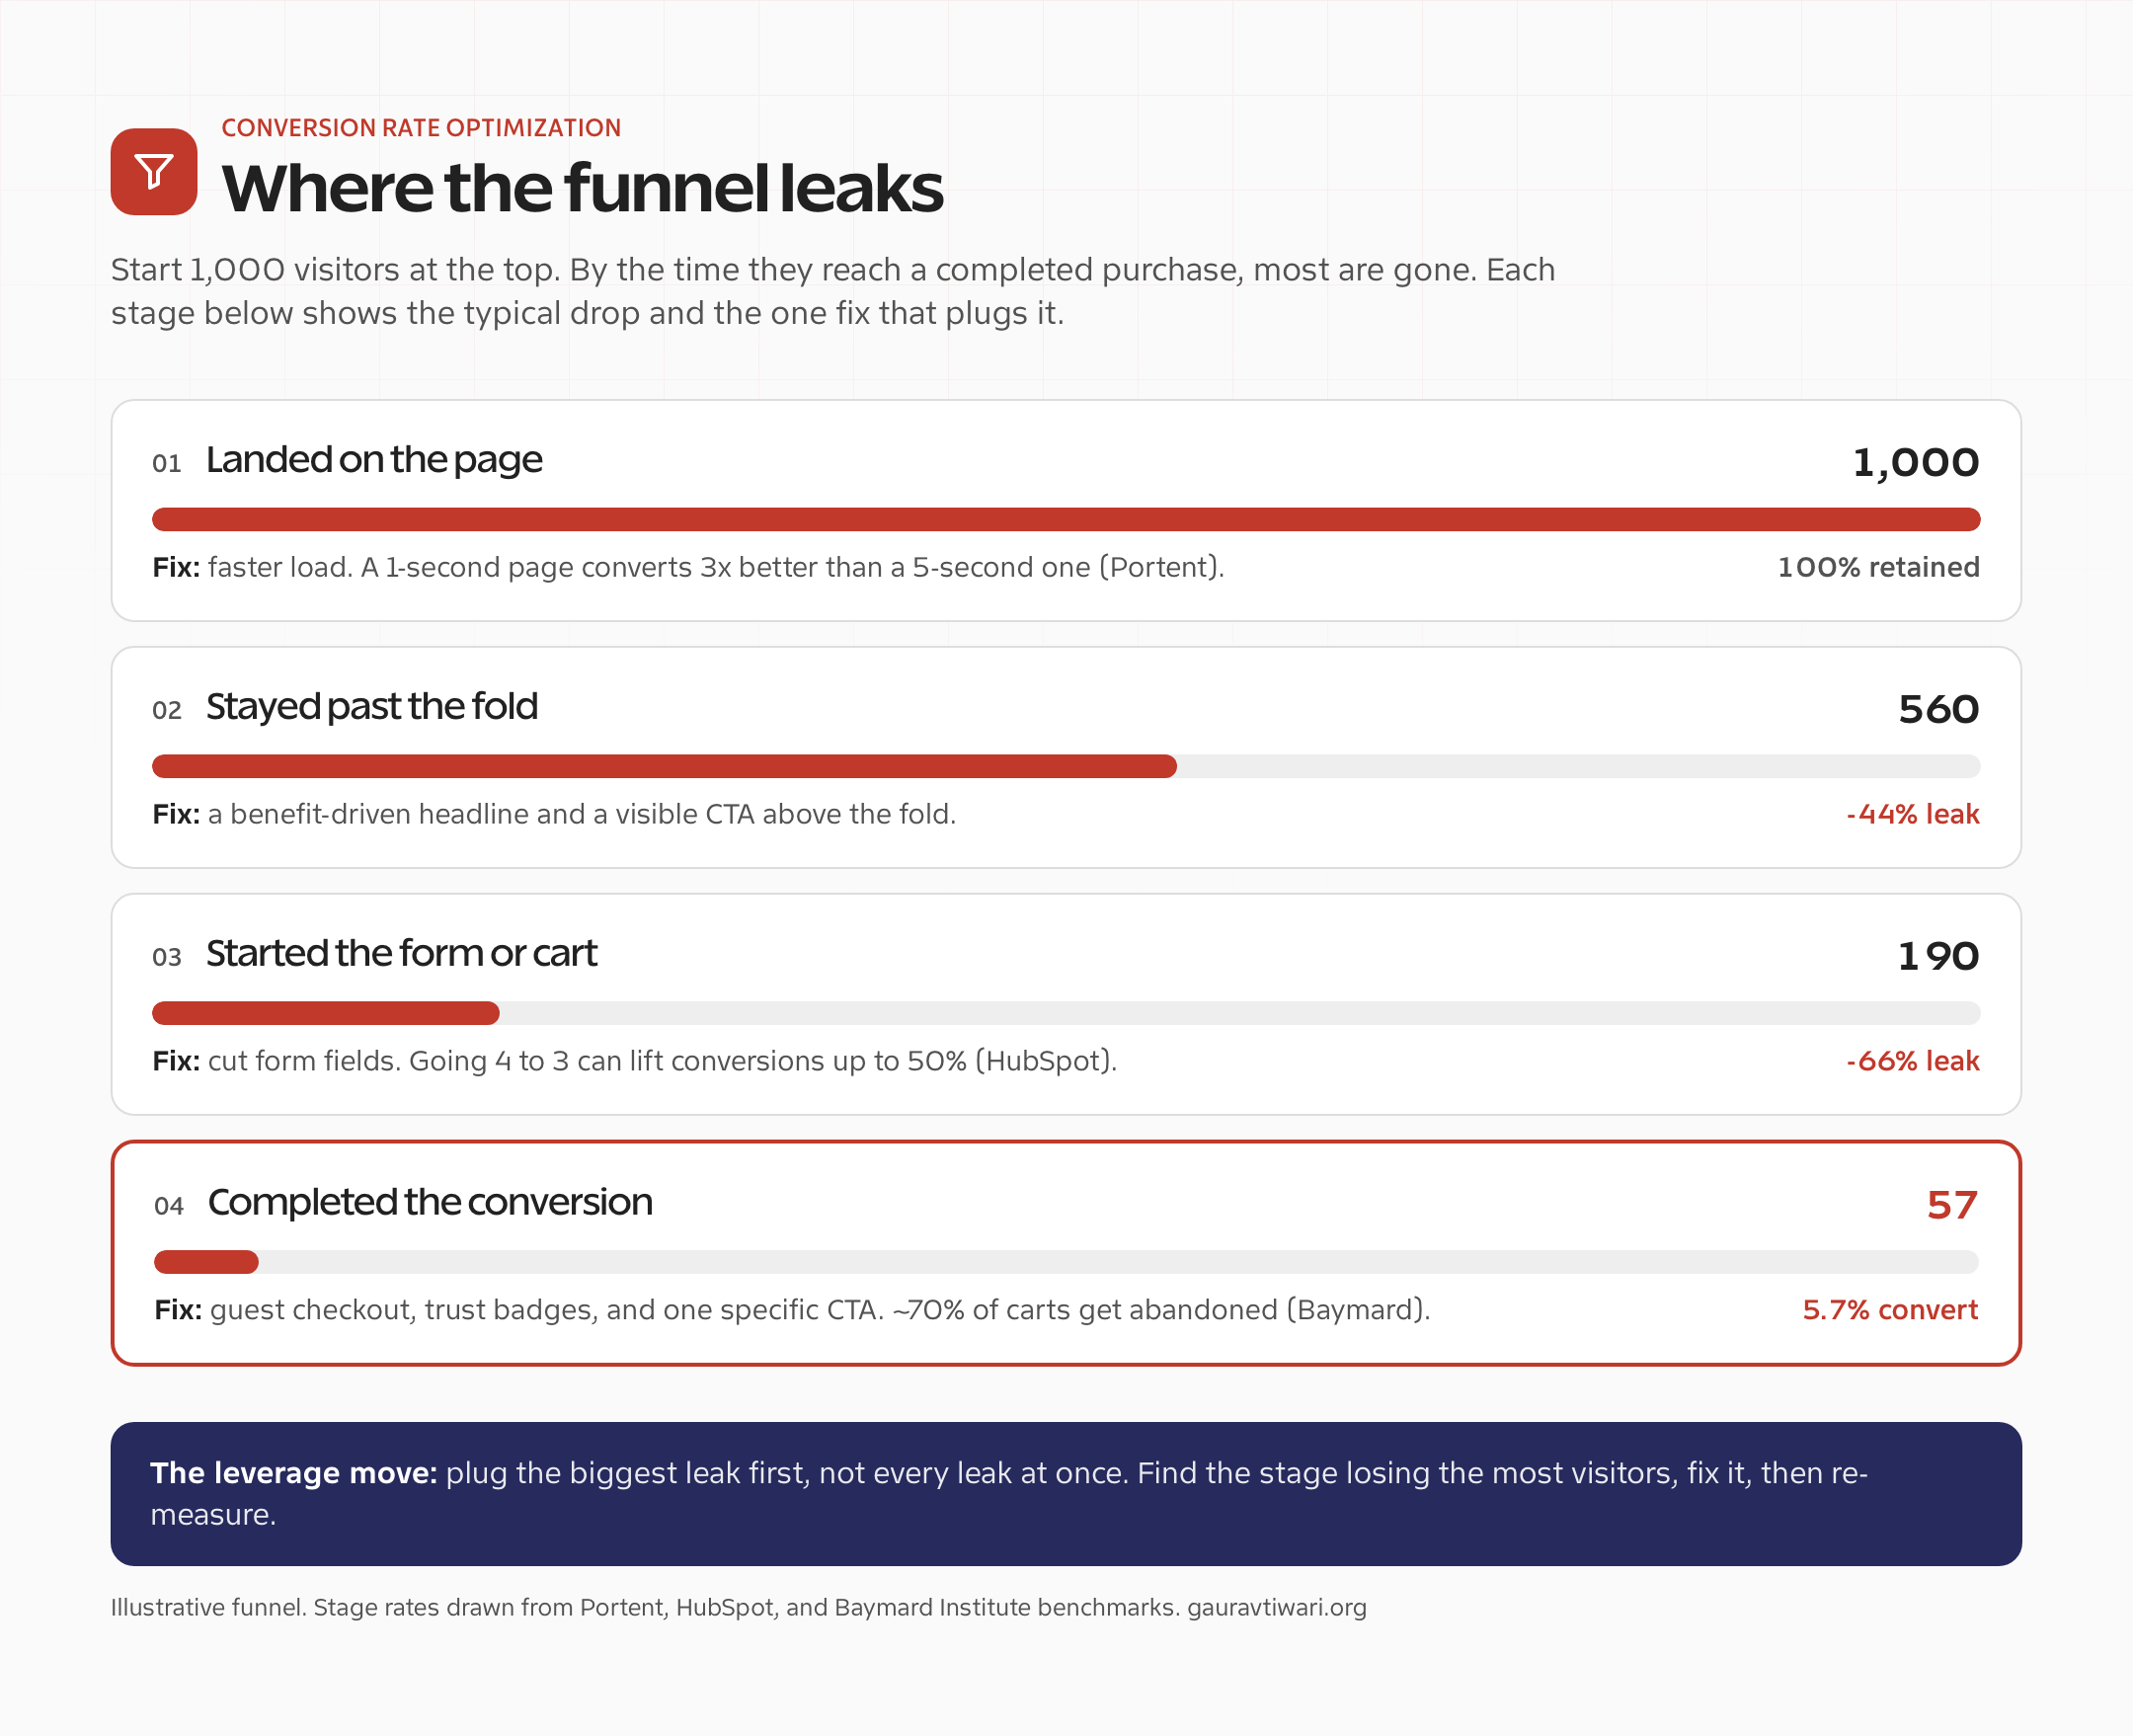
Task: Click 'The leverage move:' bold text in the navy banner
Action: pyautogui.click(x=294, y=1473)
